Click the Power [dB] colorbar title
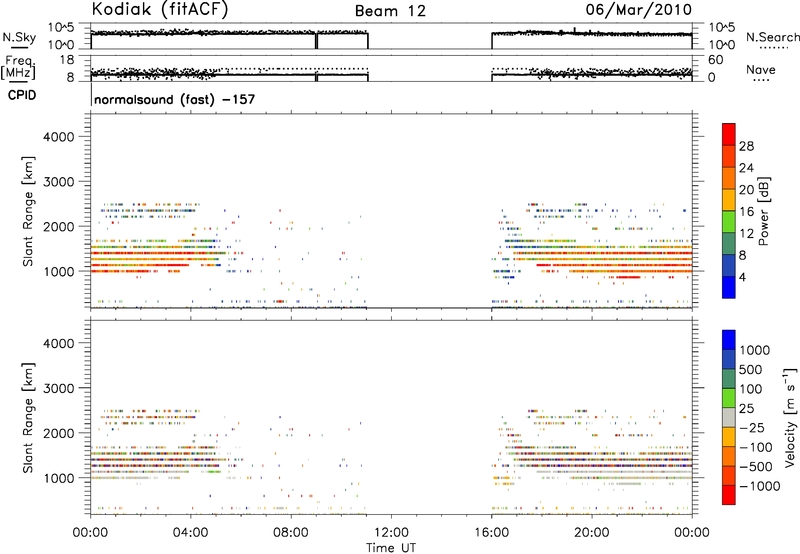The width and height of the screenshot is (800, 554). [763, 211]
